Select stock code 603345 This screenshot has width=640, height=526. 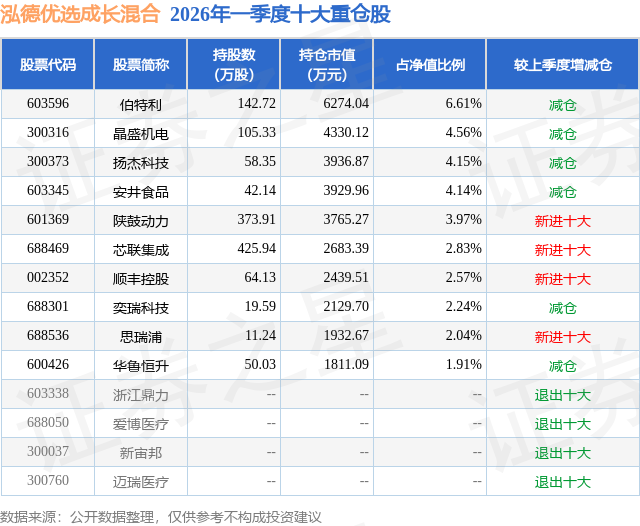[x=48, y=191]
